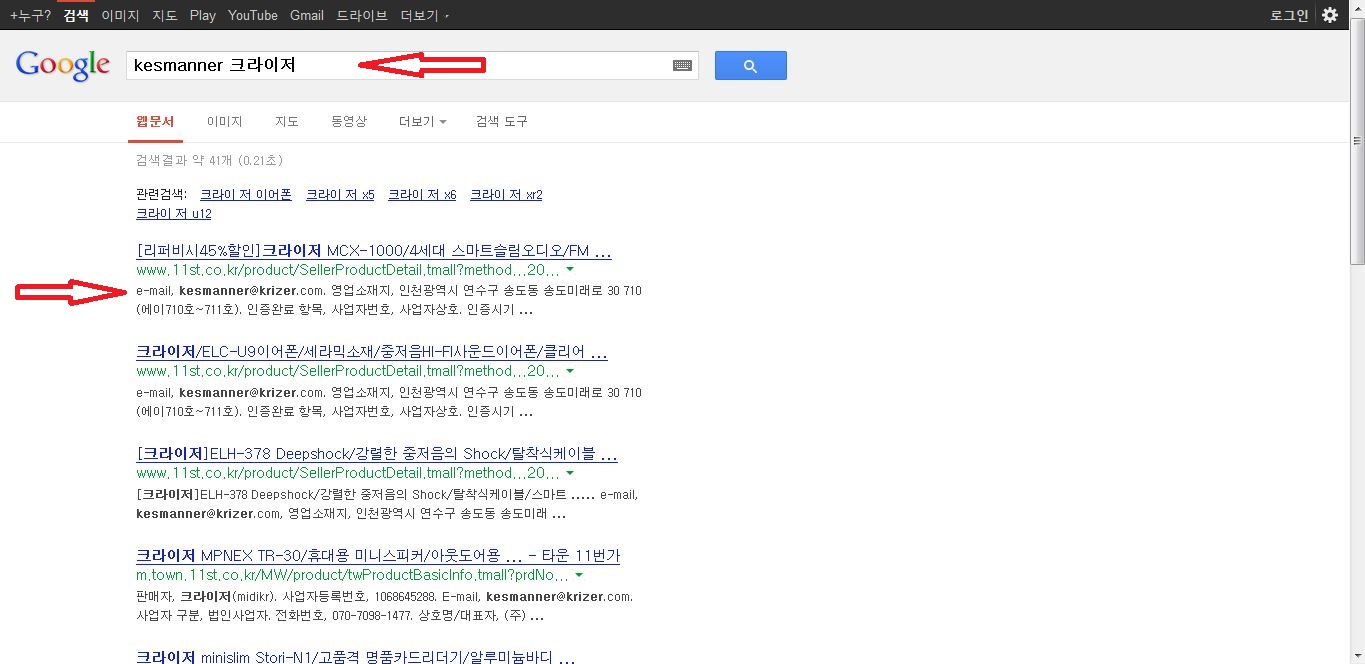Screen dimensions: 1365x664
Task: Open 검색 도구 search tools
Action: tap(502, 121)
